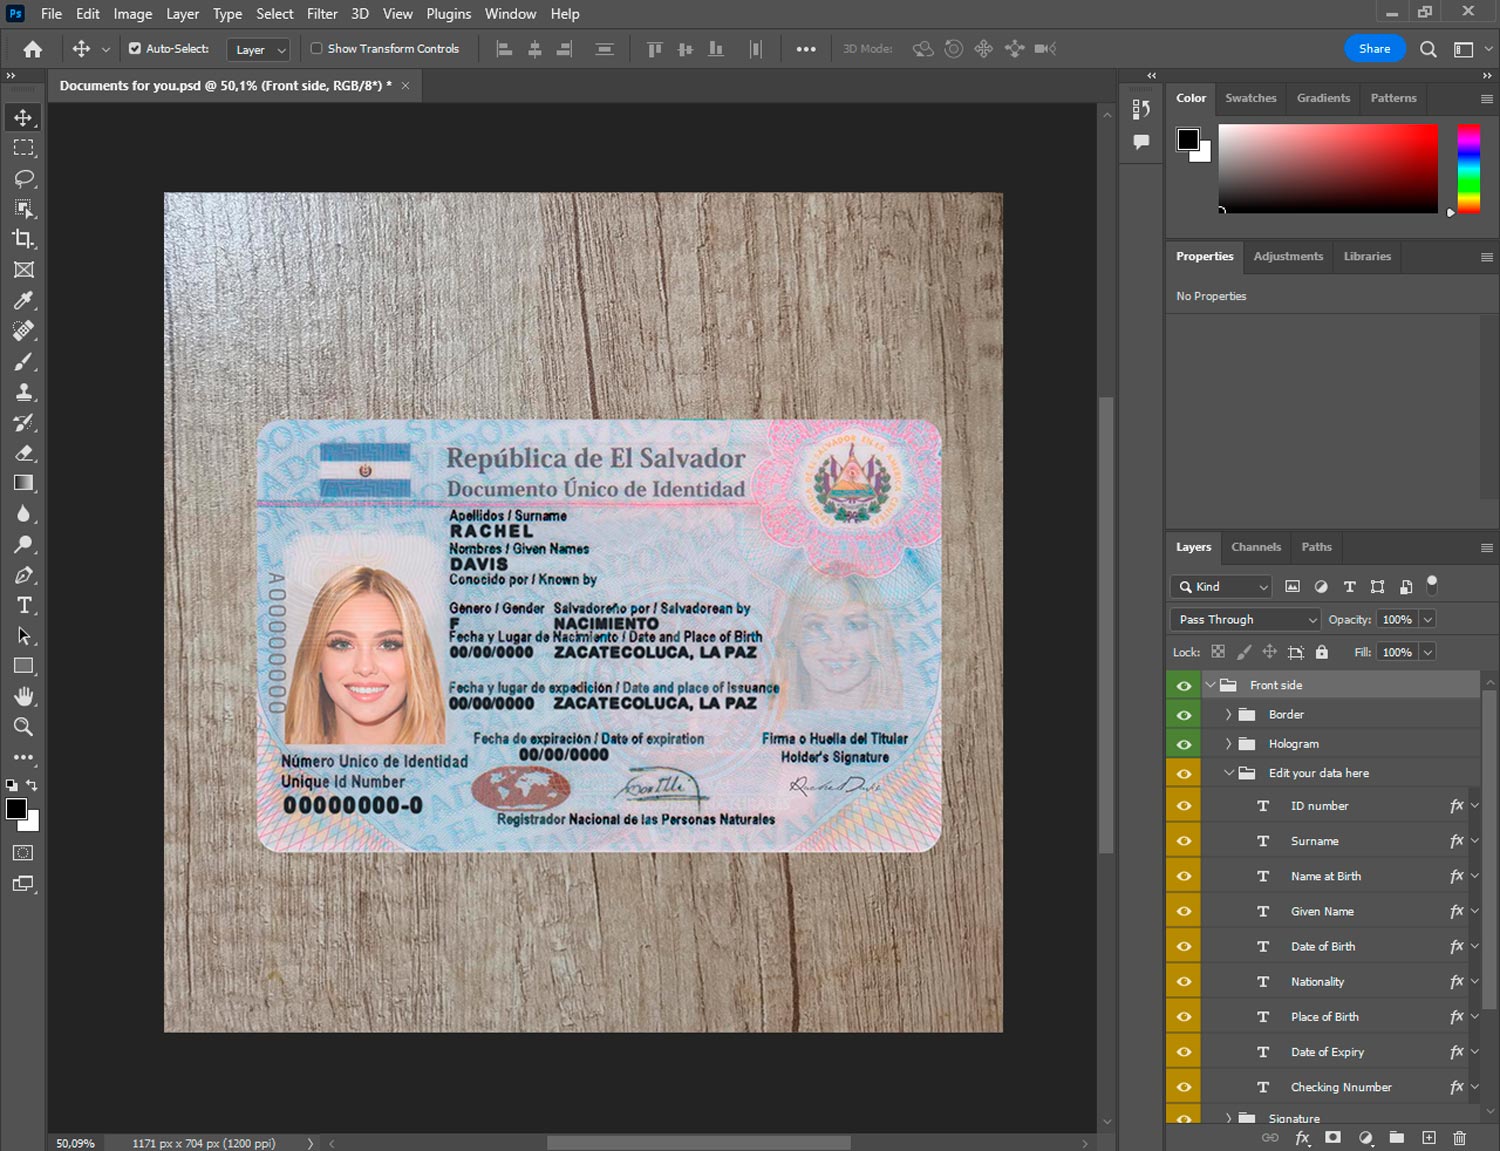Image resolution: width=1500 pixels, height=1151 pixels.
Task: Select the Brush tool
Action: 24,361
